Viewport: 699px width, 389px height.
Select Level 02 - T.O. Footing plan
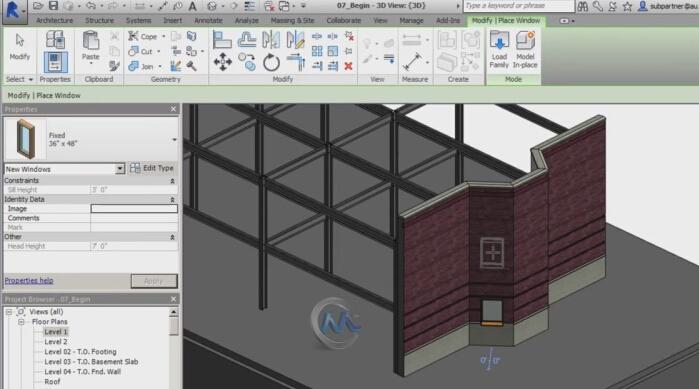80,352
